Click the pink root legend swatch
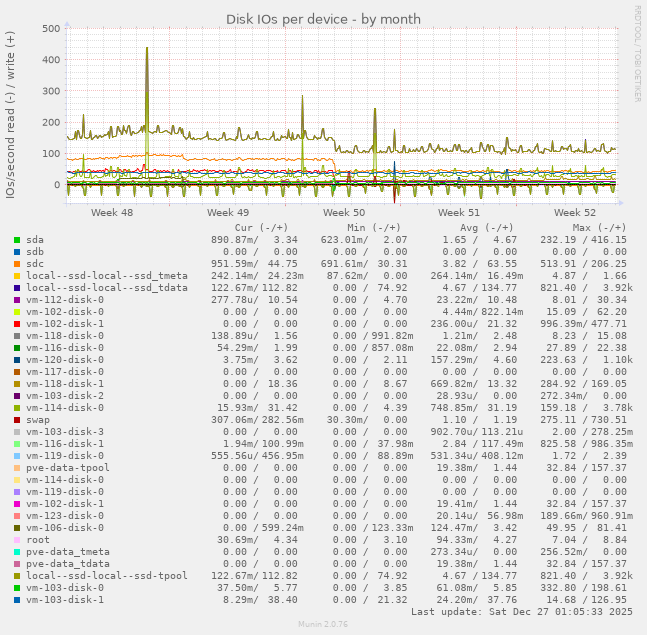 click(x=17, y=540)
